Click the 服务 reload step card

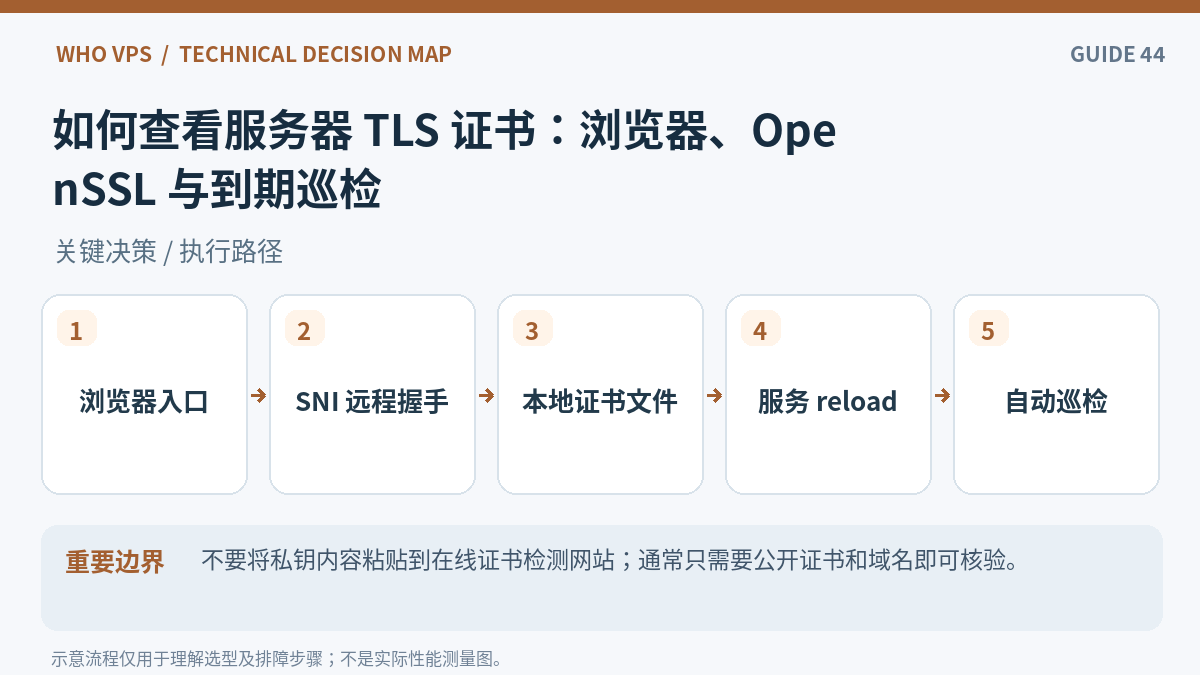pyautogui.click(x=828, y=394)
